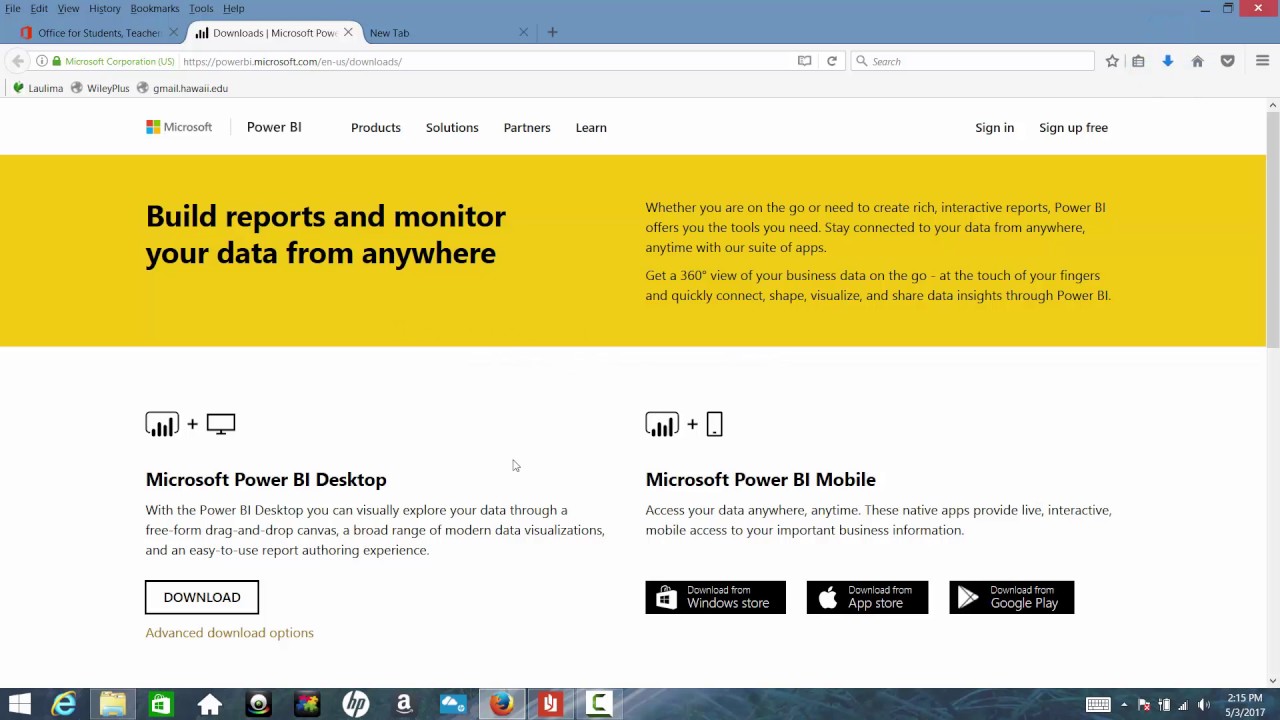Open File Explorer from taskbar
Viewport: 1280px width, 720px height.
112,704
